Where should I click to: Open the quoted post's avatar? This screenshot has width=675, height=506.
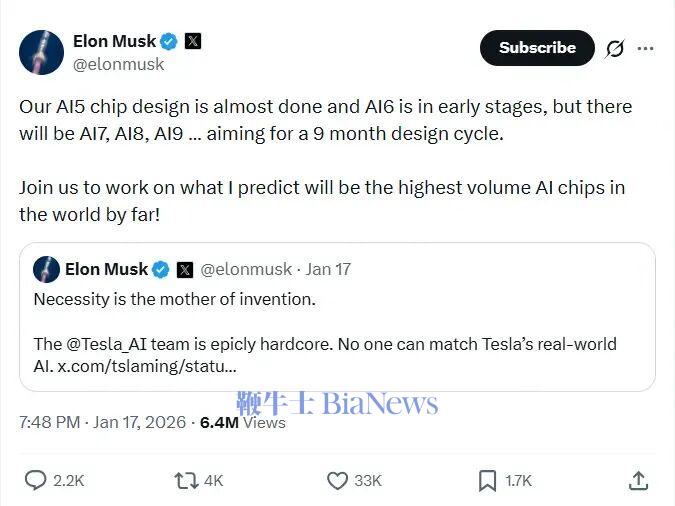coord(46,269)
